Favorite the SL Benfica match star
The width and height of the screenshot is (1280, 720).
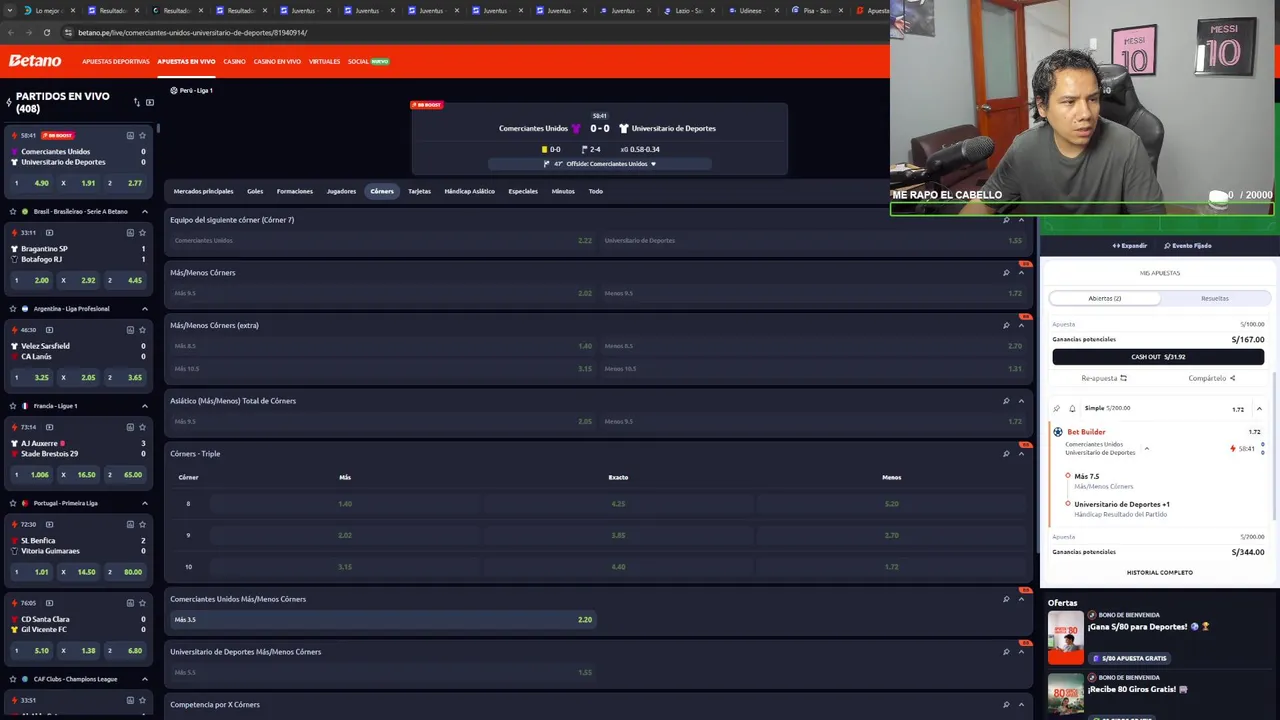pyautogui.click(x=143, y=524)
